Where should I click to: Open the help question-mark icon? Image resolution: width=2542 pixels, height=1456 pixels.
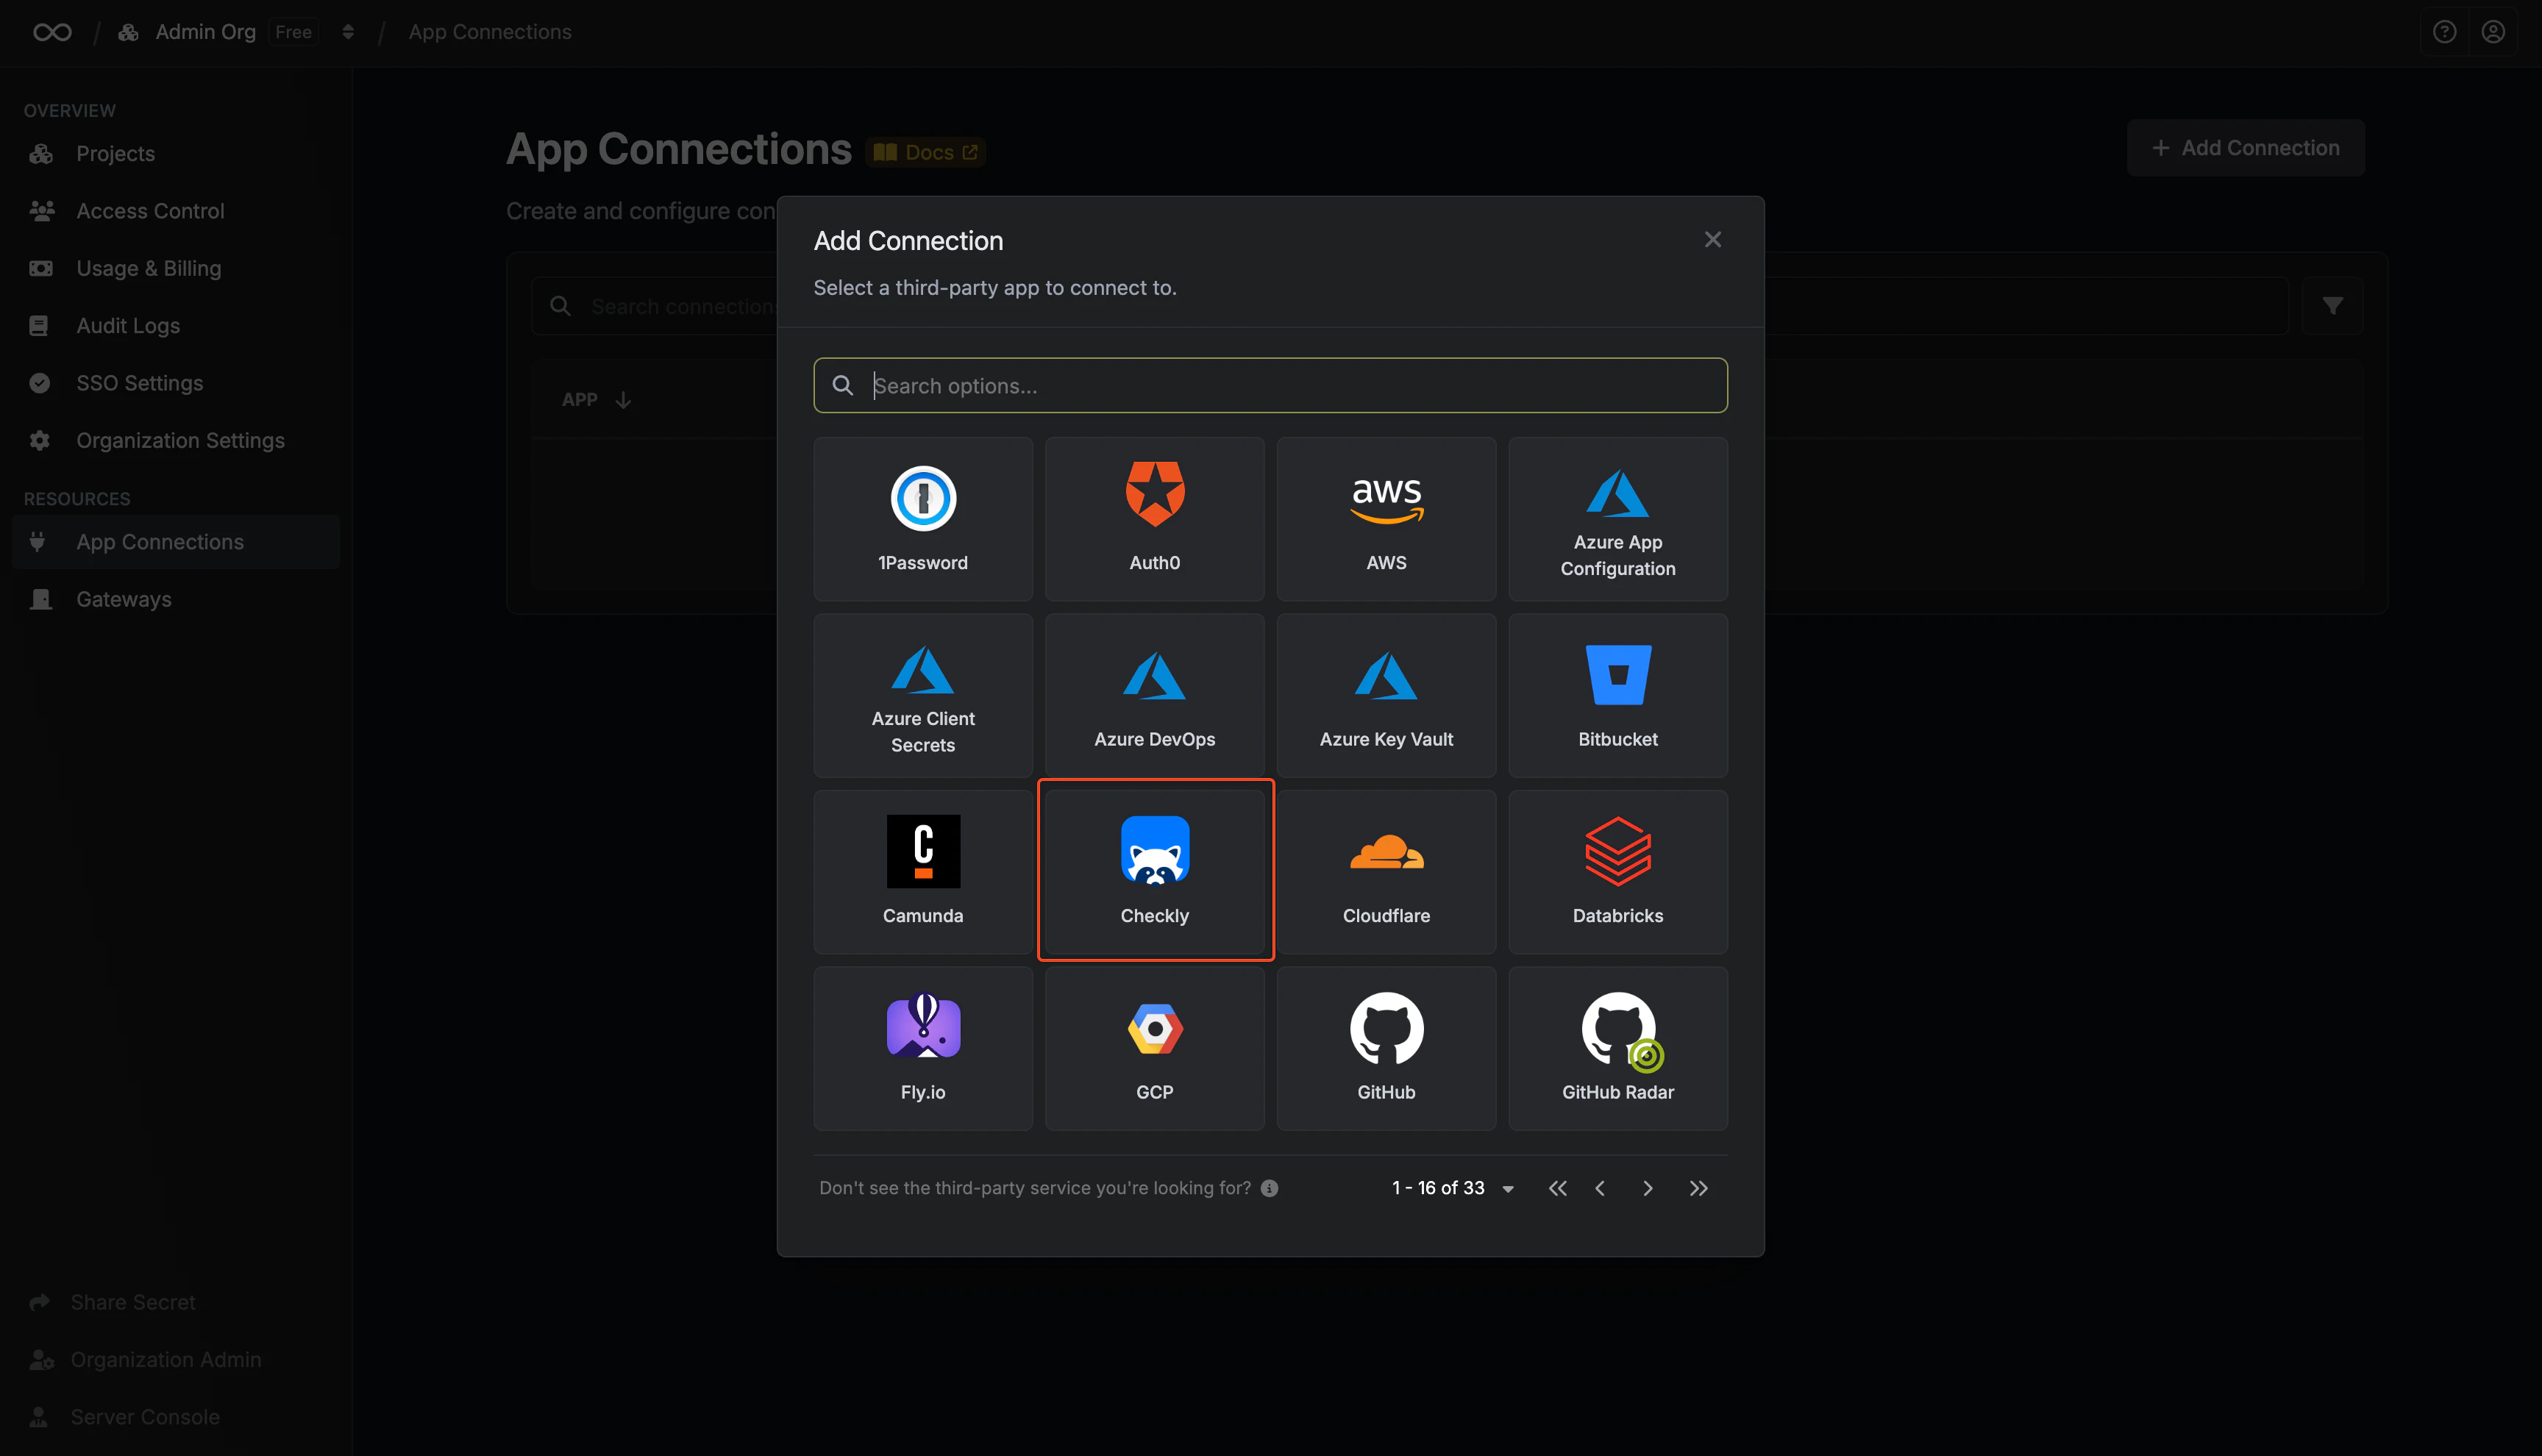pos(2444,33)
